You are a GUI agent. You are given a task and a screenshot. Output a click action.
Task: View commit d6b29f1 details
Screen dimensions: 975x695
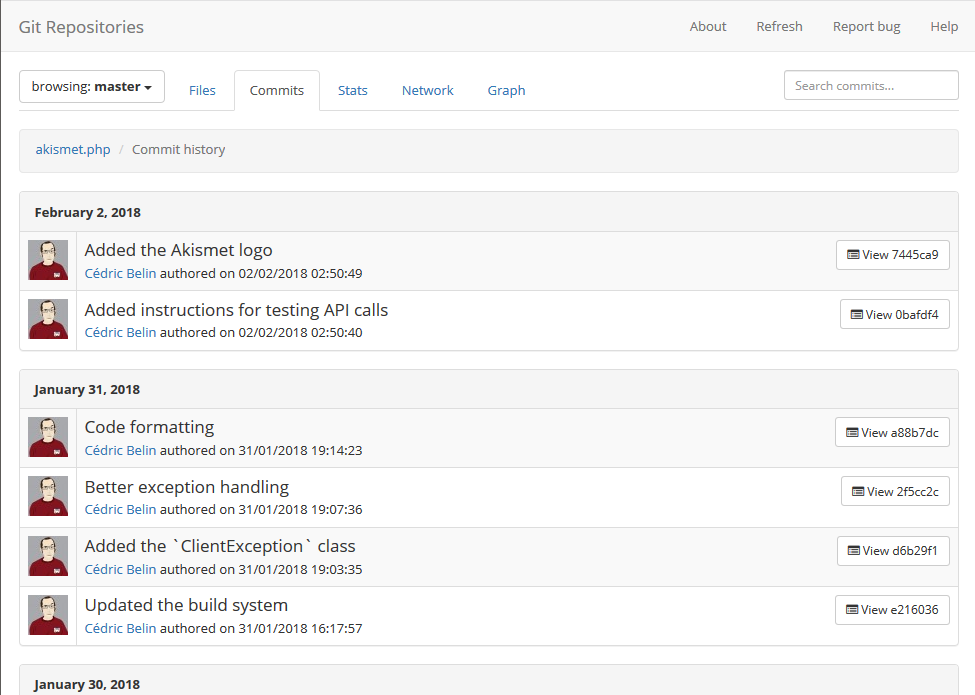893,550
